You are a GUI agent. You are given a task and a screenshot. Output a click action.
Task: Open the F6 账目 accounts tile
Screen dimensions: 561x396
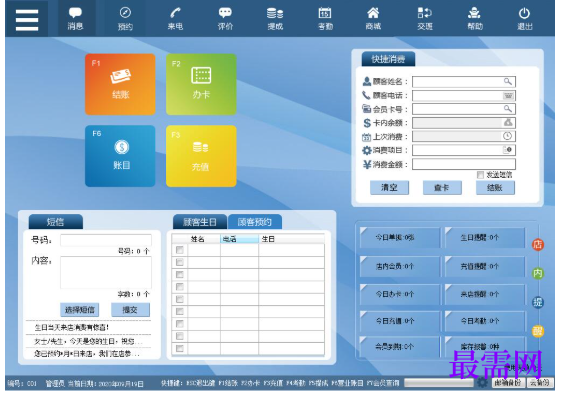120,156
